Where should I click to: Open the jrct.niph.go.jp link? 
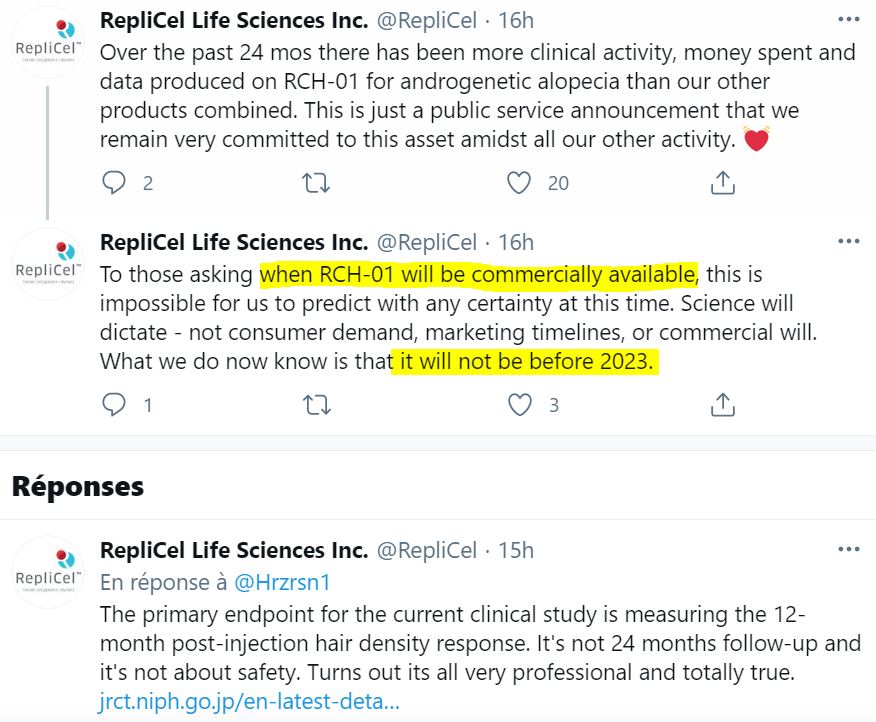click(250, 701)
